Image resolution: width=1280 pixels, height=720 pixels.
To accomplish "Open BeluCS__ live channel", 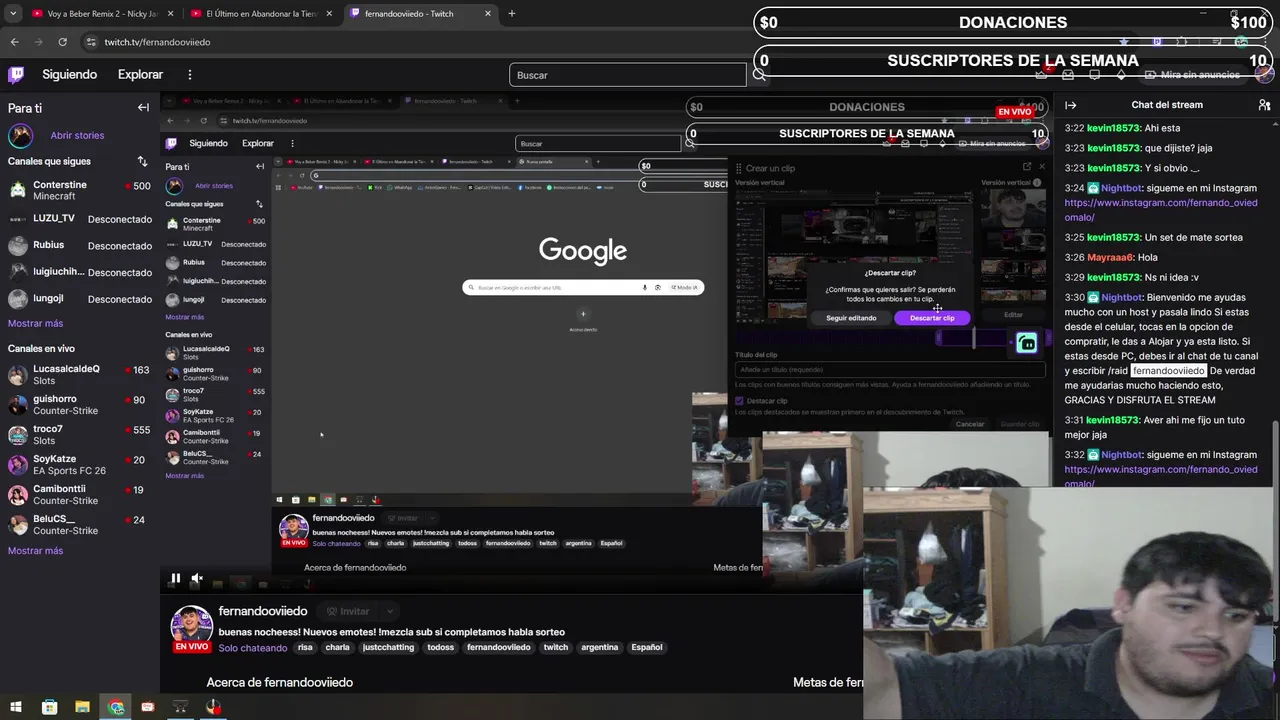I will (x=79, y=525).
